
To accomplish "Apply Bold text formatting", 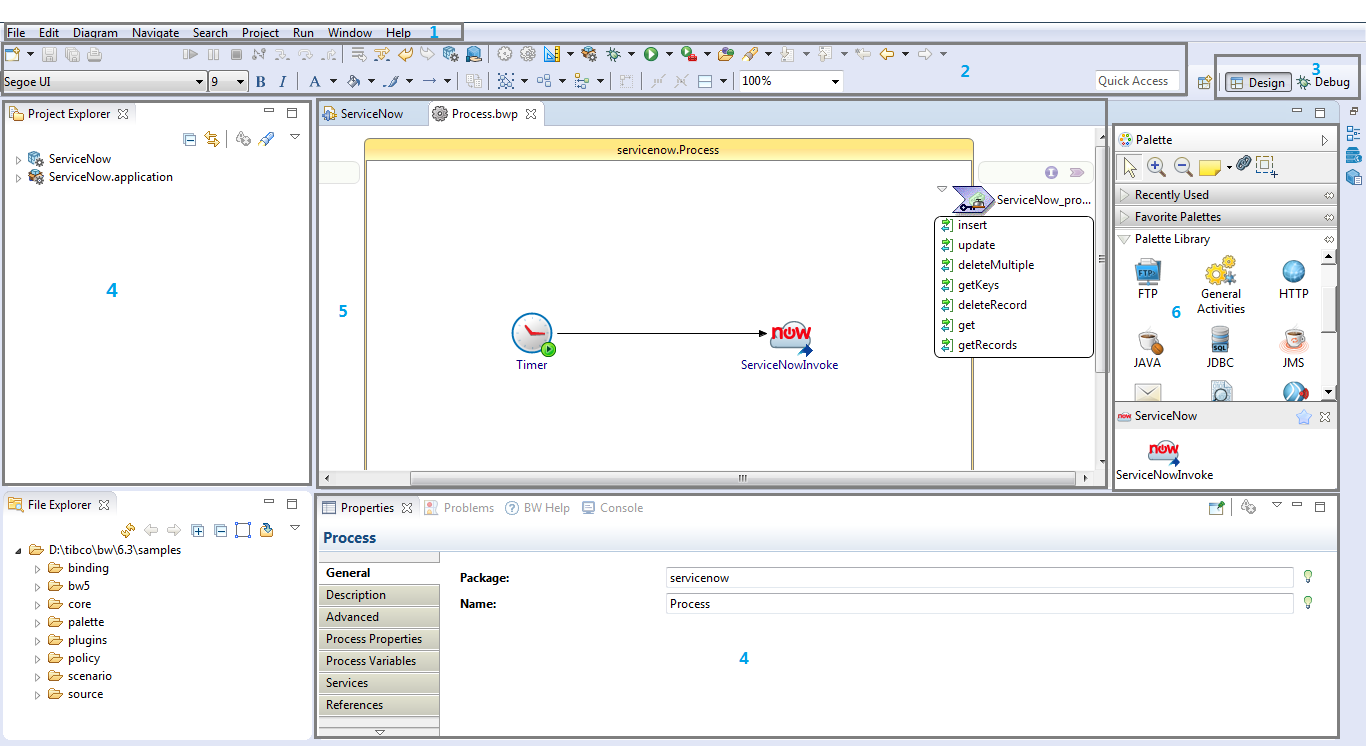I will click(261, 81).
